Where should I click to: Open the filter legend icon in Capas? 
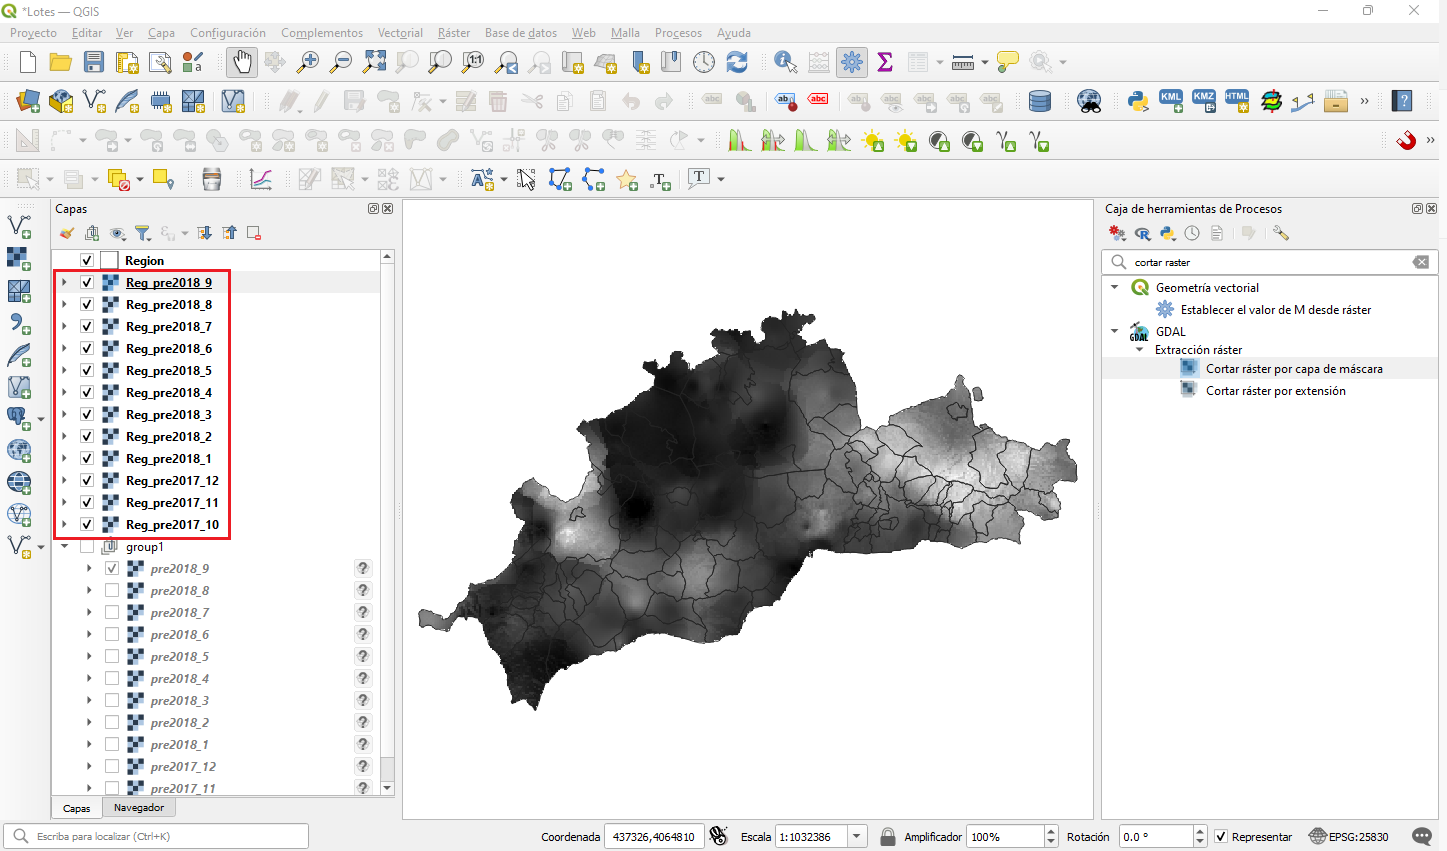[143, 233]
